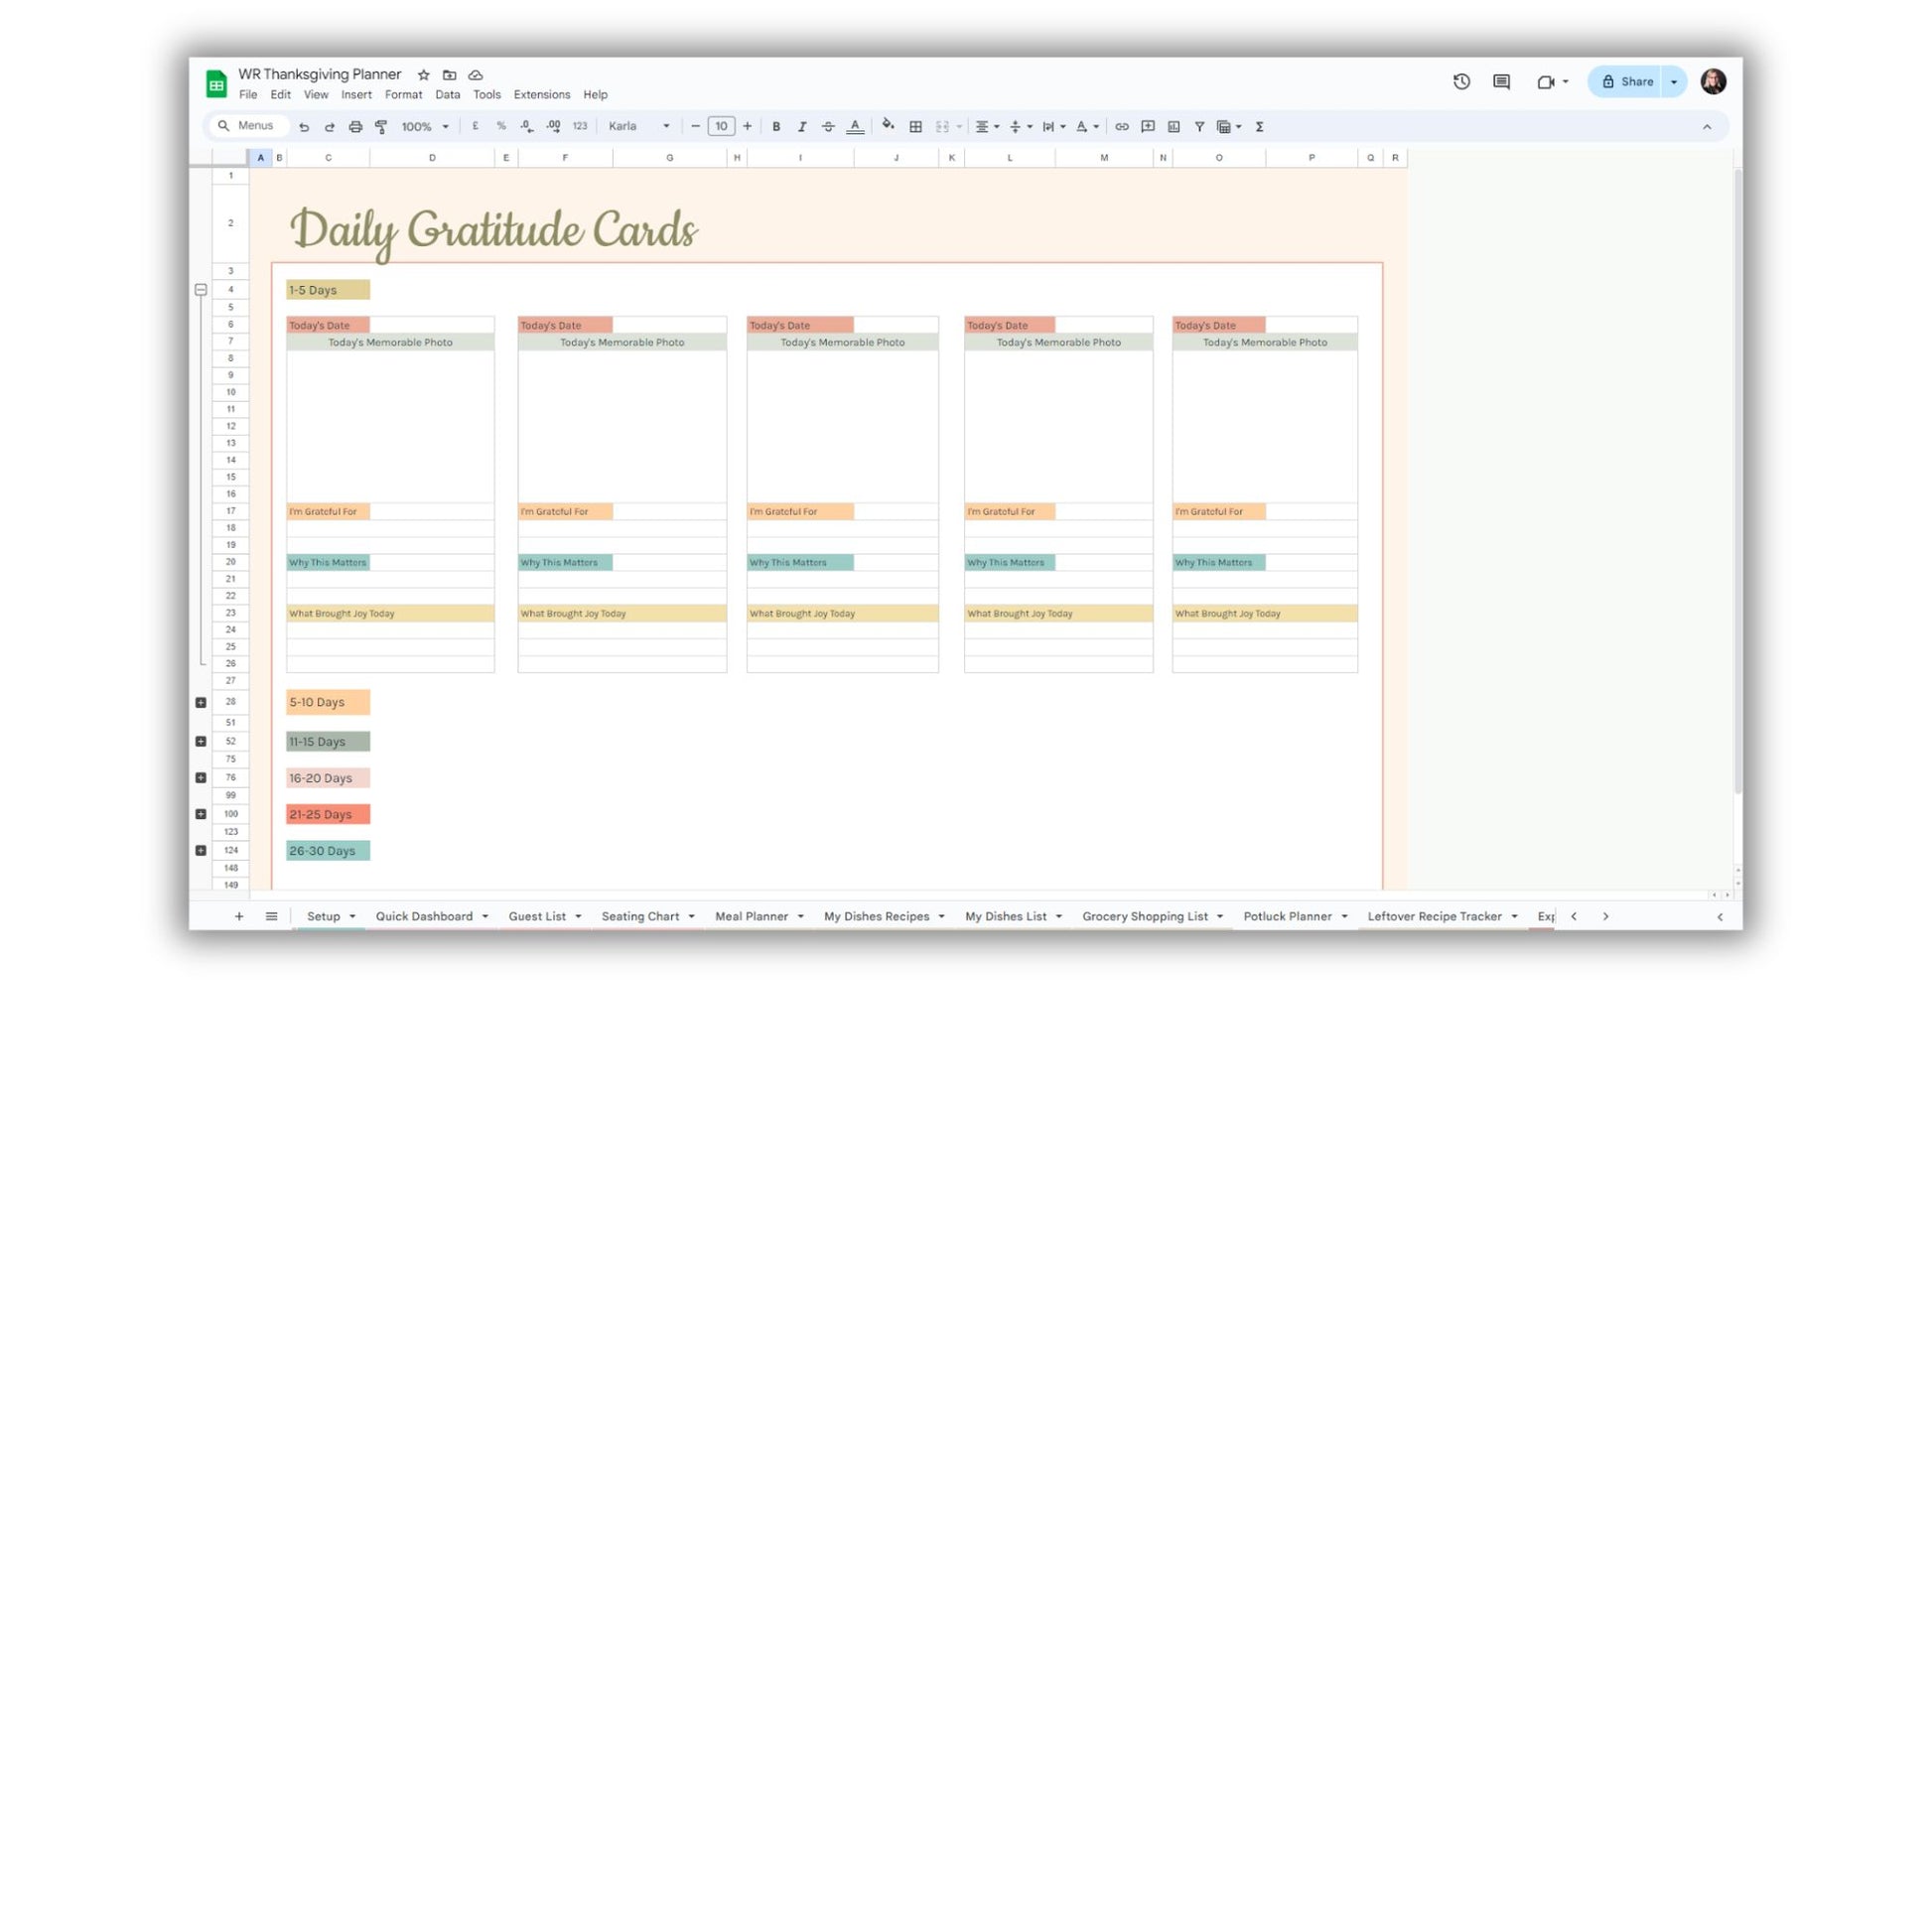
Task: Open the 100% zoom dropdown
Action: (x=425, y=127)
